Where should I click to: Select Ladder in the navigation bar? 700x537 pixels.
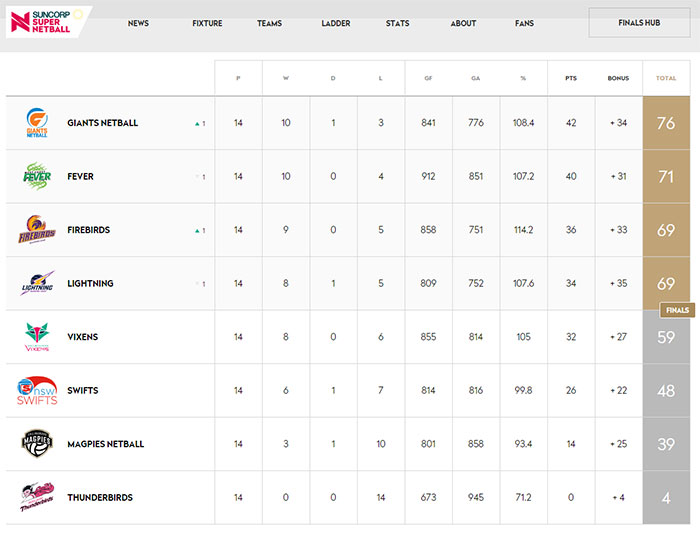tap(336, 23)
